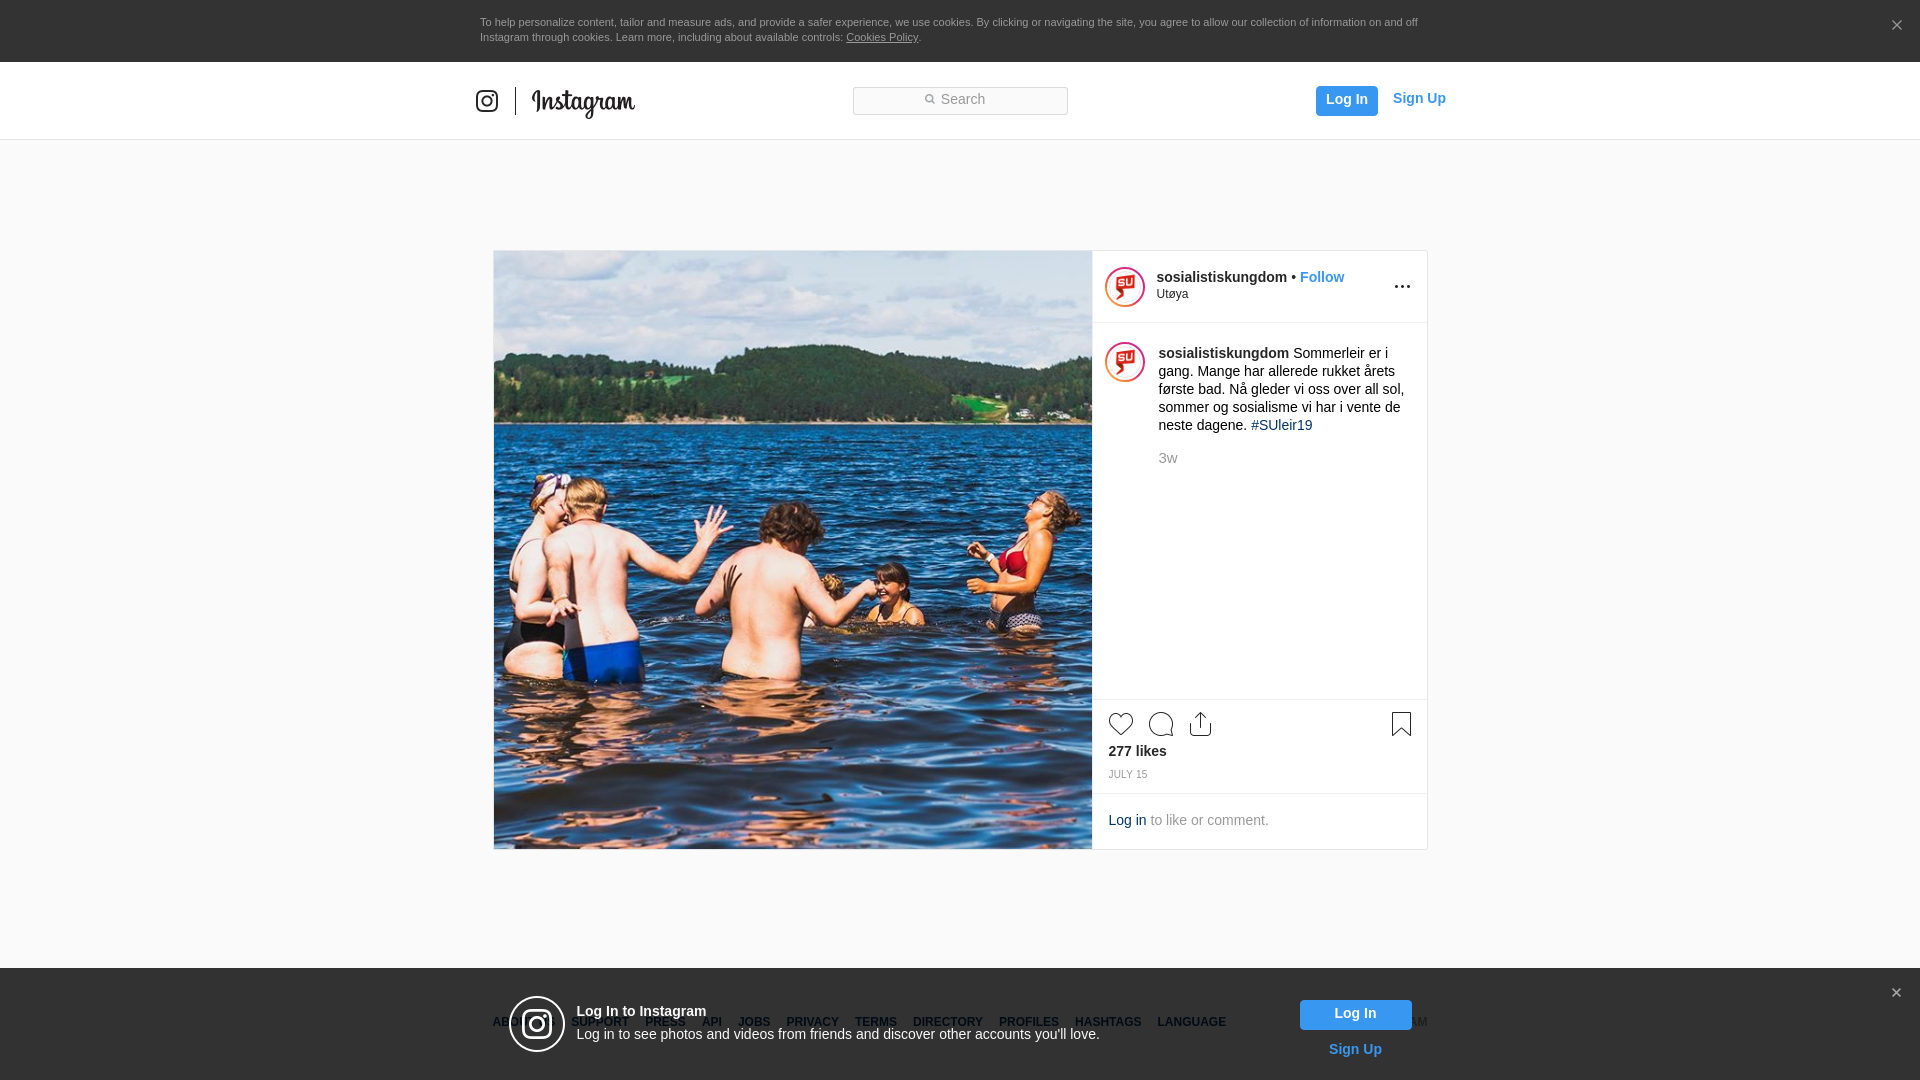Open the API footer link
The width and height of the screenshot is (1920, 1080).
pyautogui.click(x=712, y=1022)
